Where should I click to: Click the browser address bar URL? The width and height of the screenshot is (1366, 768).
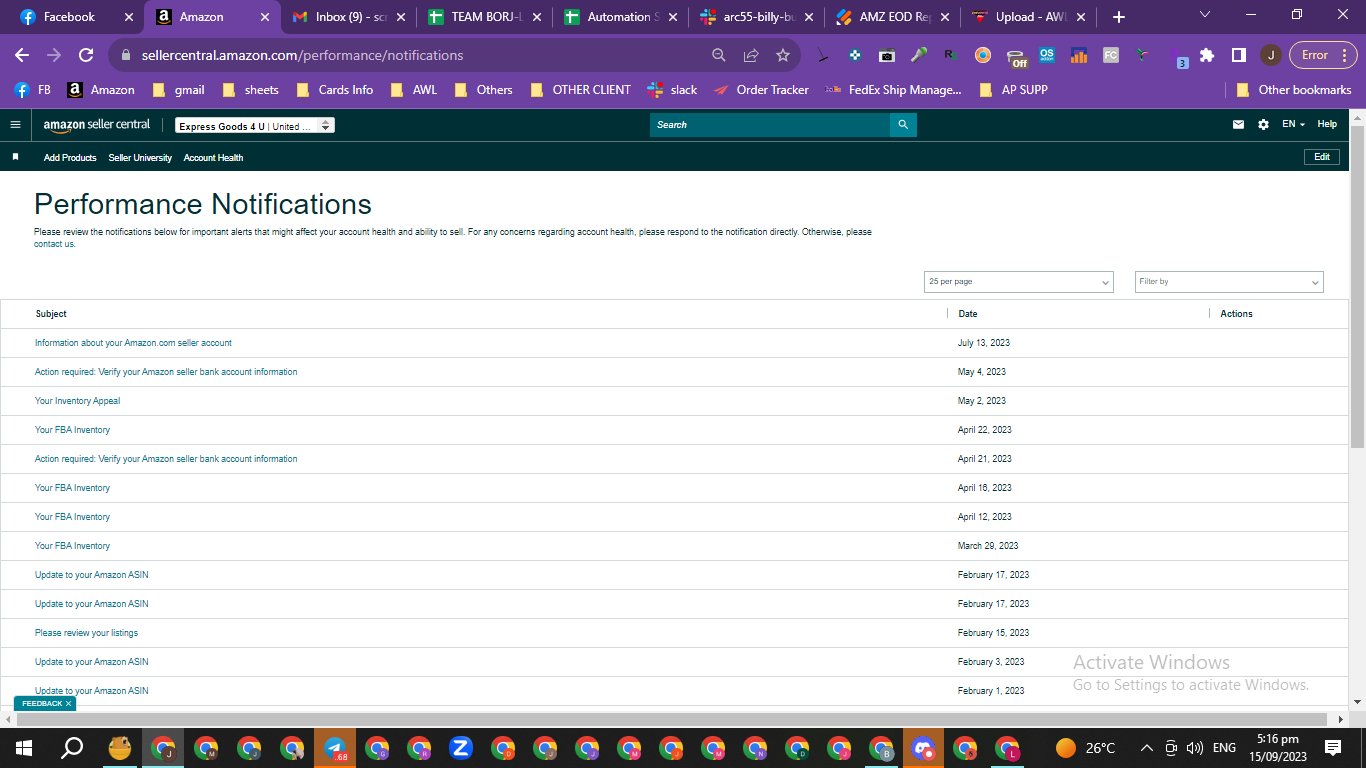[x=303, y=55]
